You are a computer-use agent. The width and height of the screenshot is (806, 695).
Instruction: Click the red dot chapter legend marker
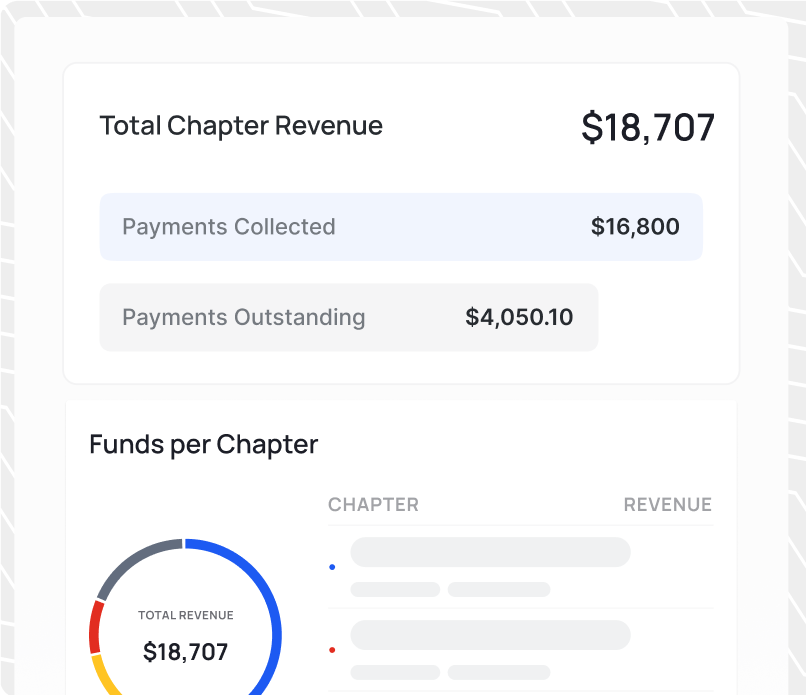click(x=332, y=650)
